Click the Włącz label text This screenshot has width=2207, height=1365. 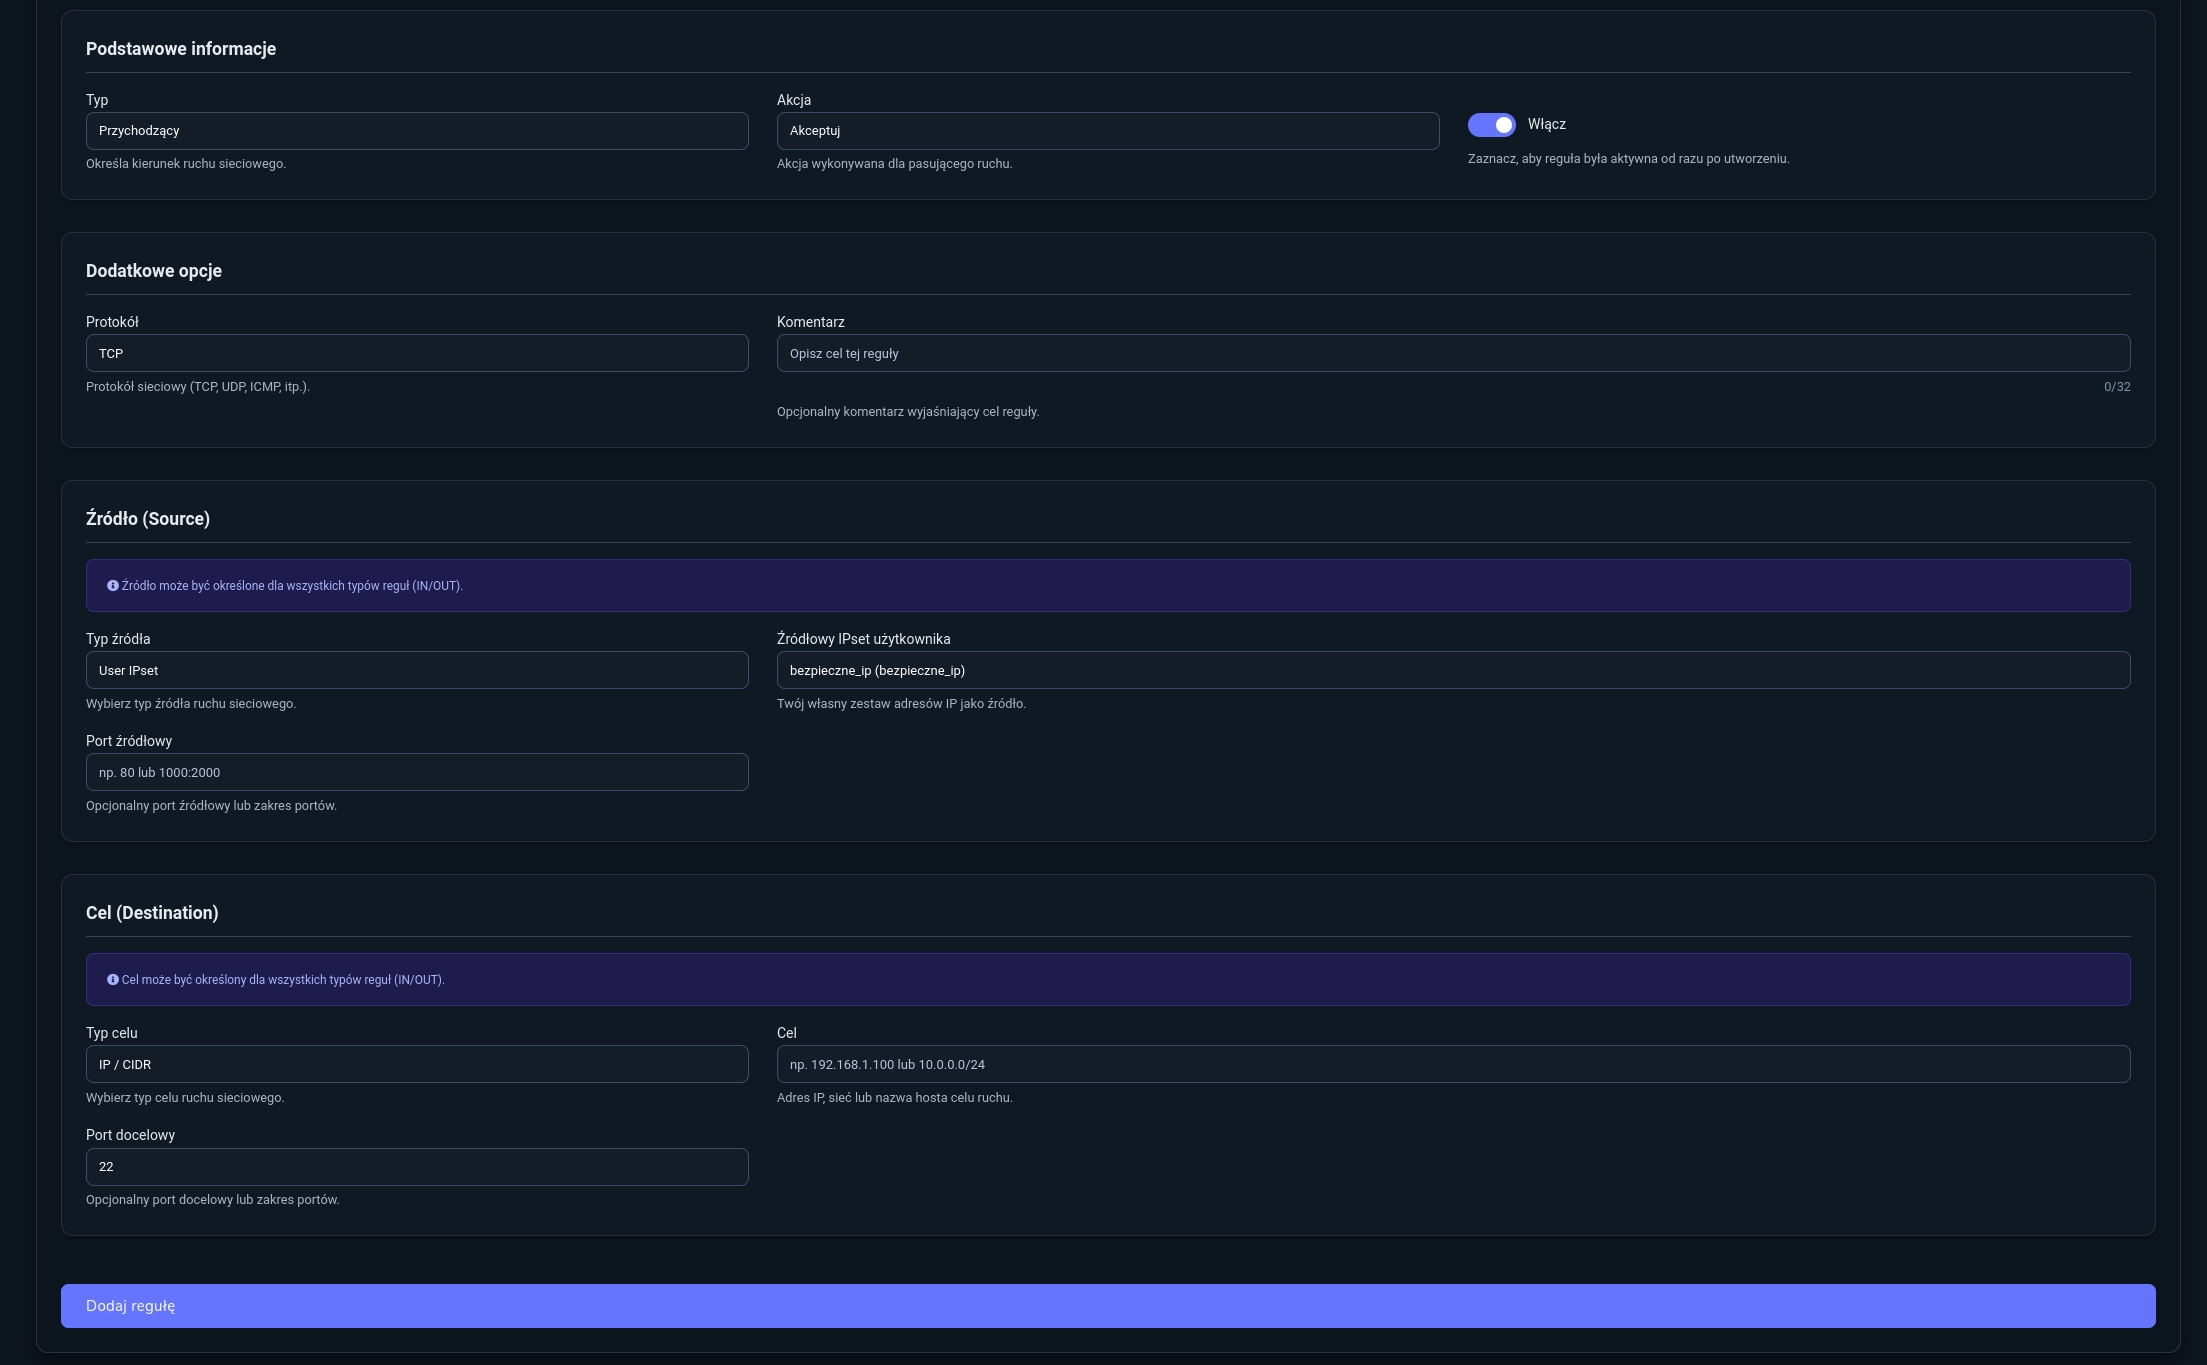[x=1546, y=125]
